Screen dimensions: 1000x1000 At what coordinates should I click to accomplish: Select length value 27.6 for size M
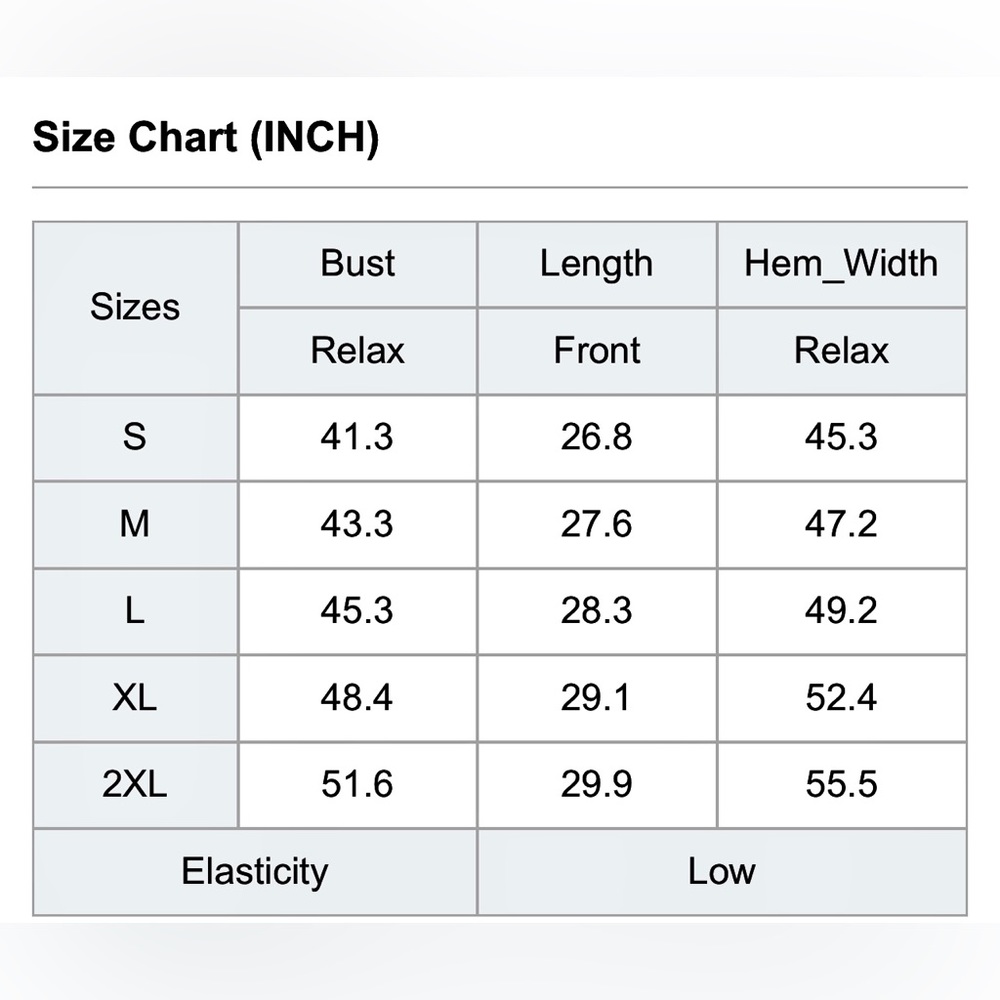coord(597,524)
